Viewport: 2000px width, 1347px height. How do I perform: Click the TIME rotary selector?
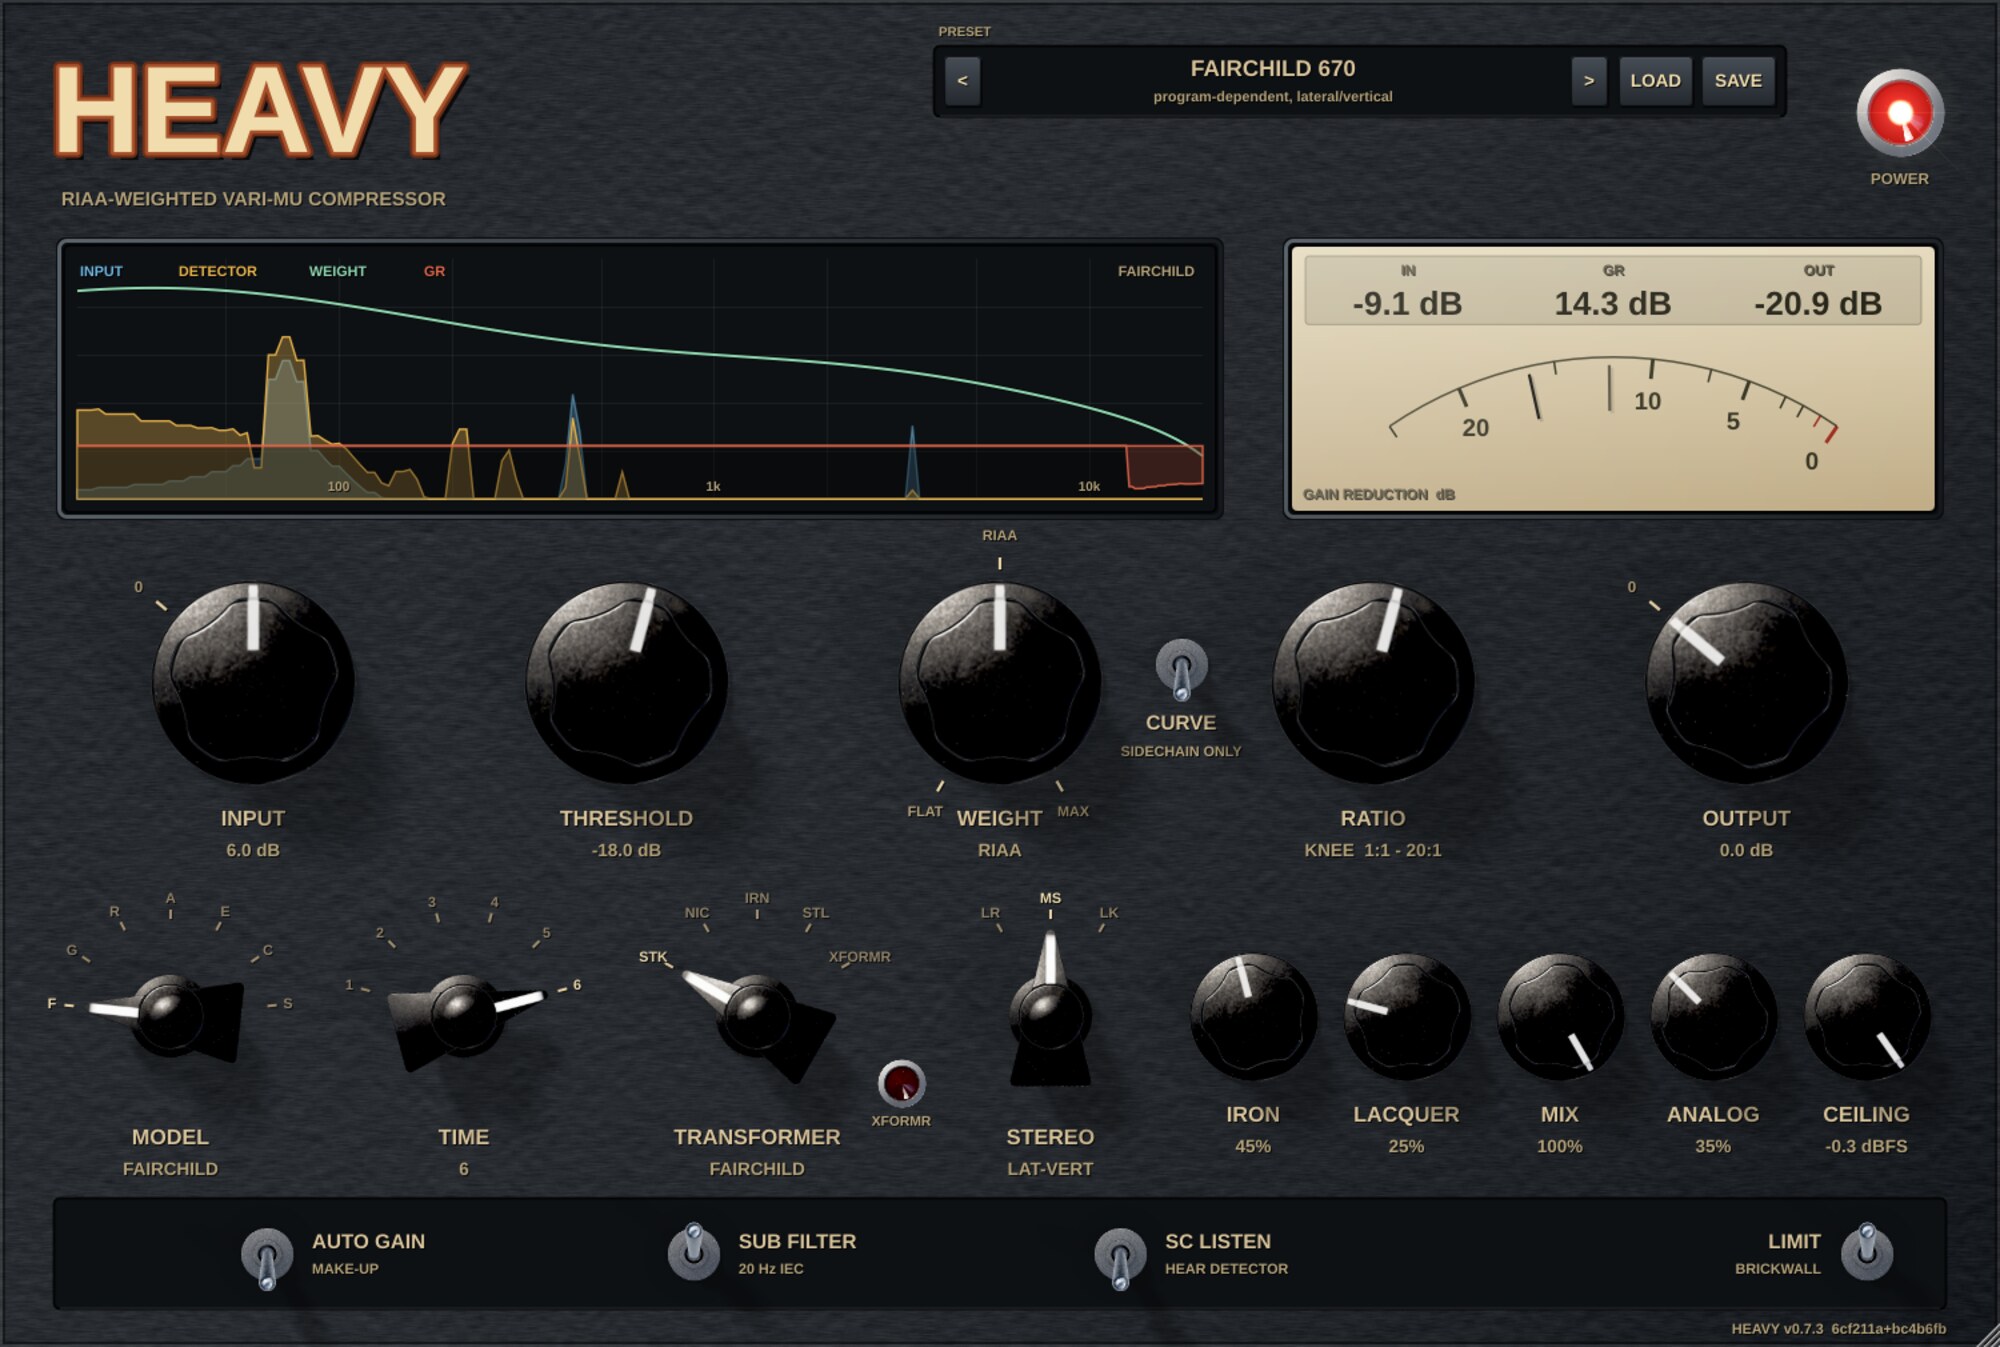coord(463,1015)
